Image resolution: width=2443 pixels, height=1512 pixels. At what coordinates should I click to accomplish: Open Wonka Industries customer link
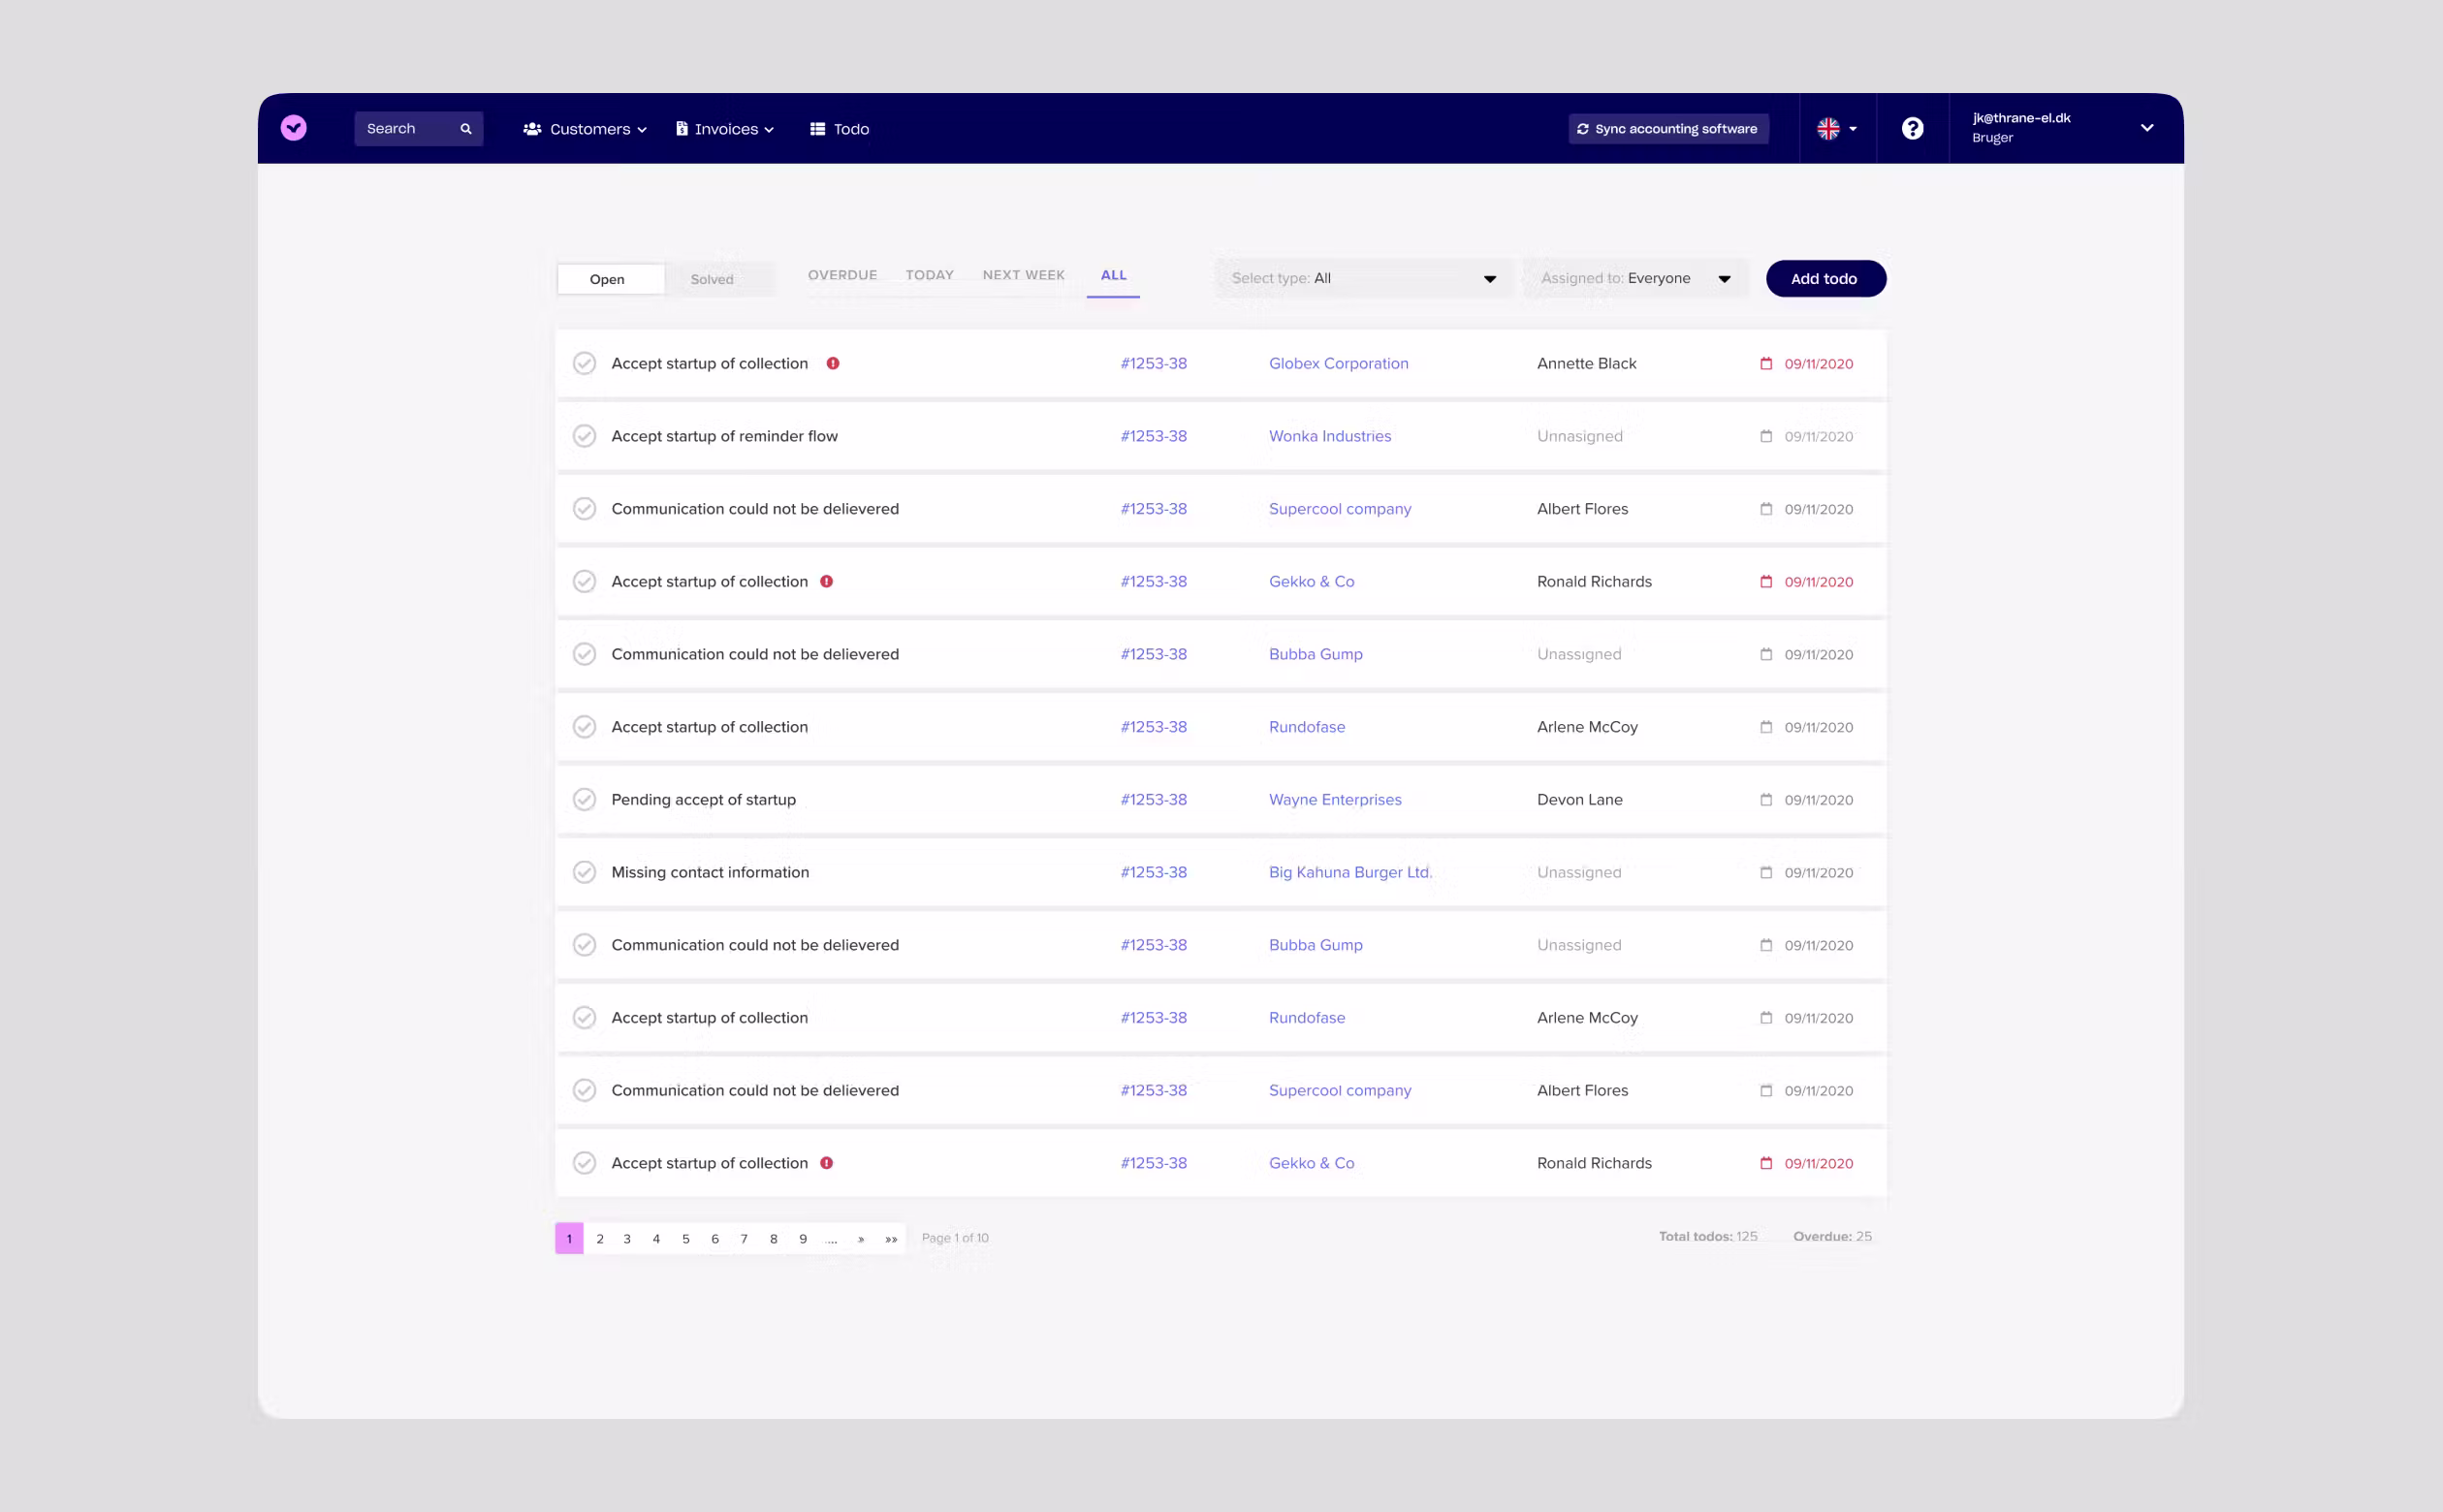(1330, 437)
